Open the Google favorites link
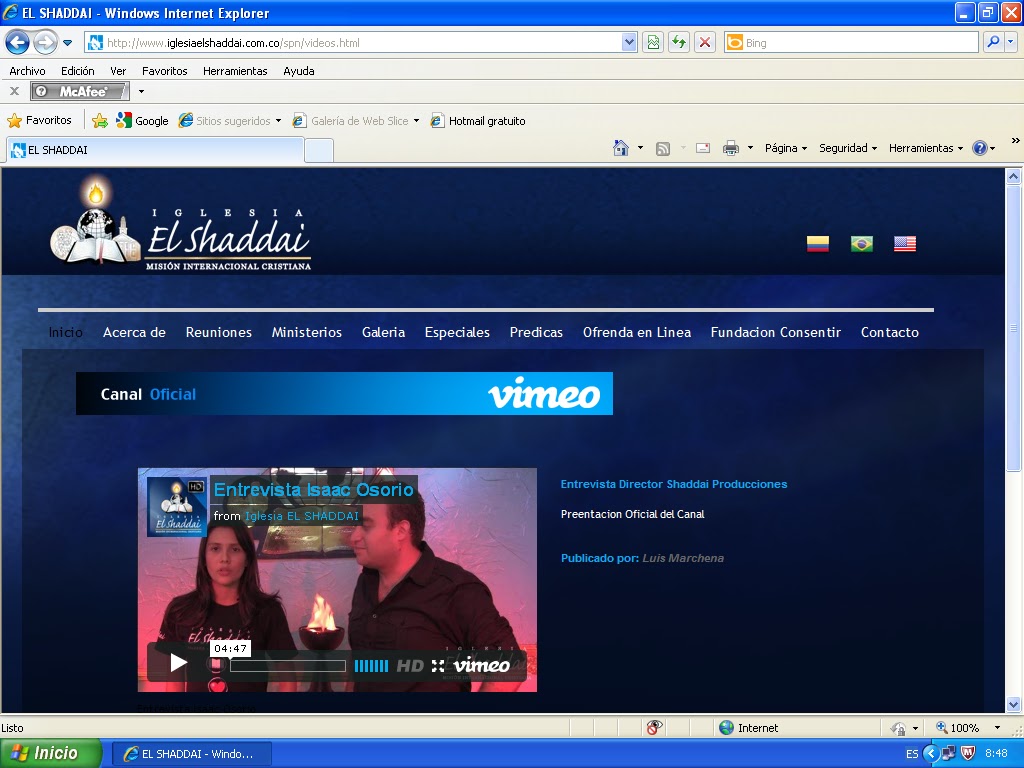The width and height of the screenshot is (1024, 768). (142, 121)
